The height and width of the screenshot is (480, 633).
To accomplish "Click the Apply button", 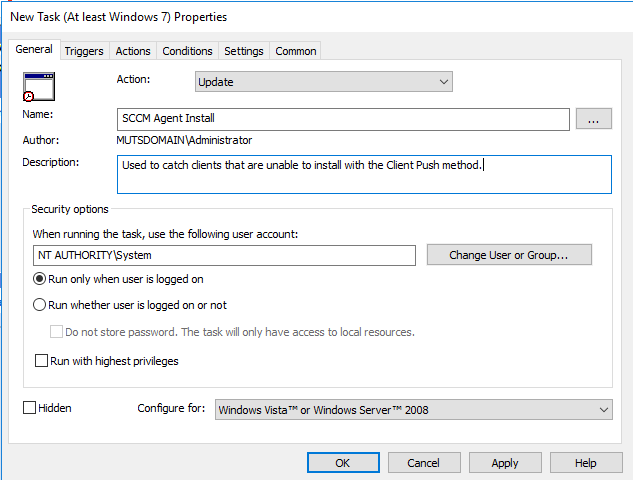I will click(x=505, y=463).
